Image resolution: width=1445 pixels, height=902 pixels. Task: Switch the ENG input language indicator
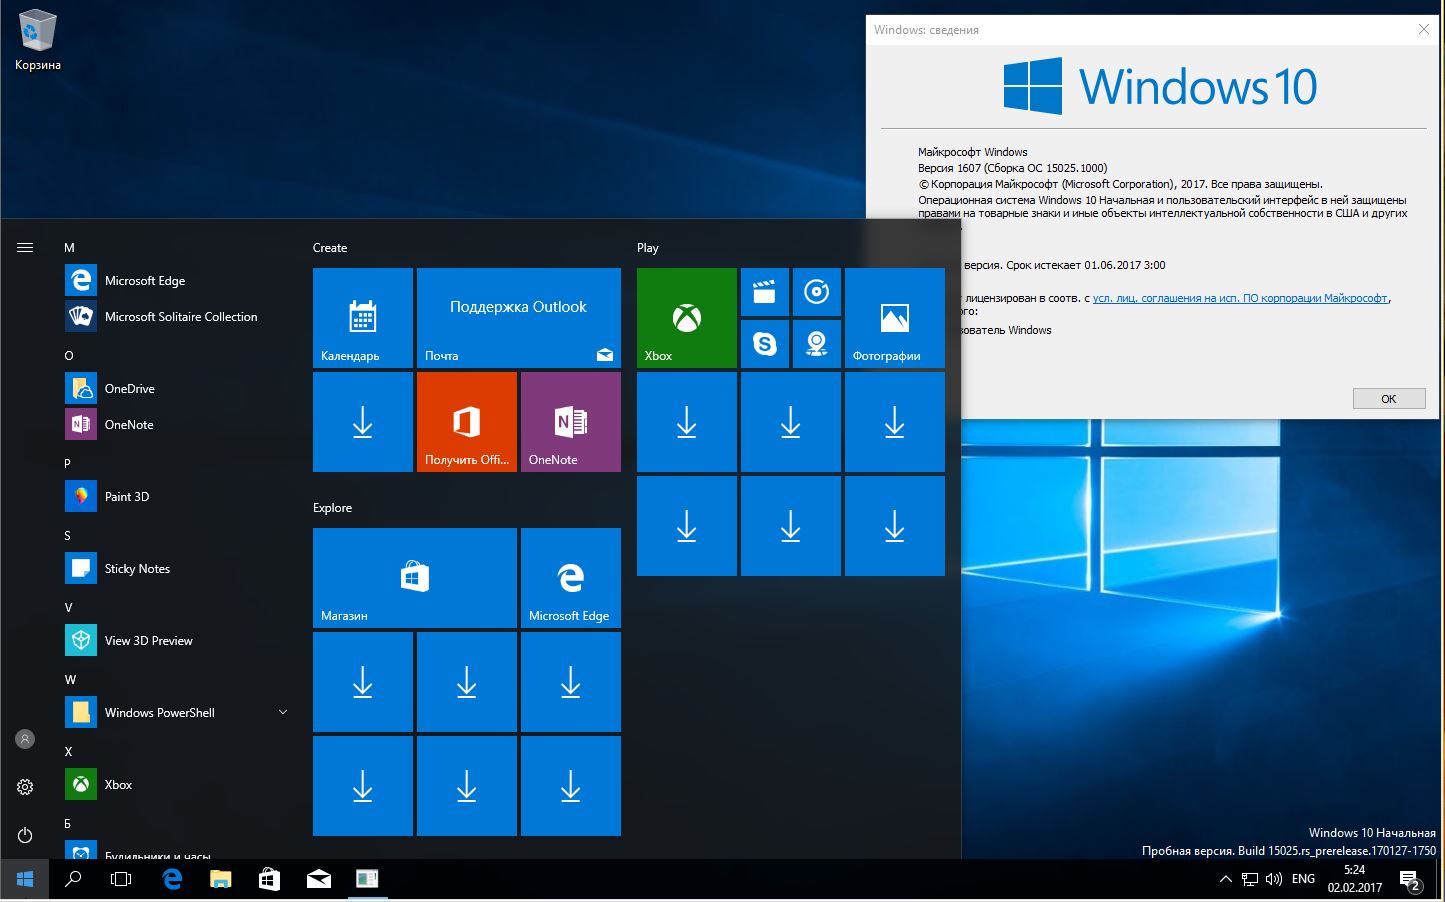[x=1303, y=879]
